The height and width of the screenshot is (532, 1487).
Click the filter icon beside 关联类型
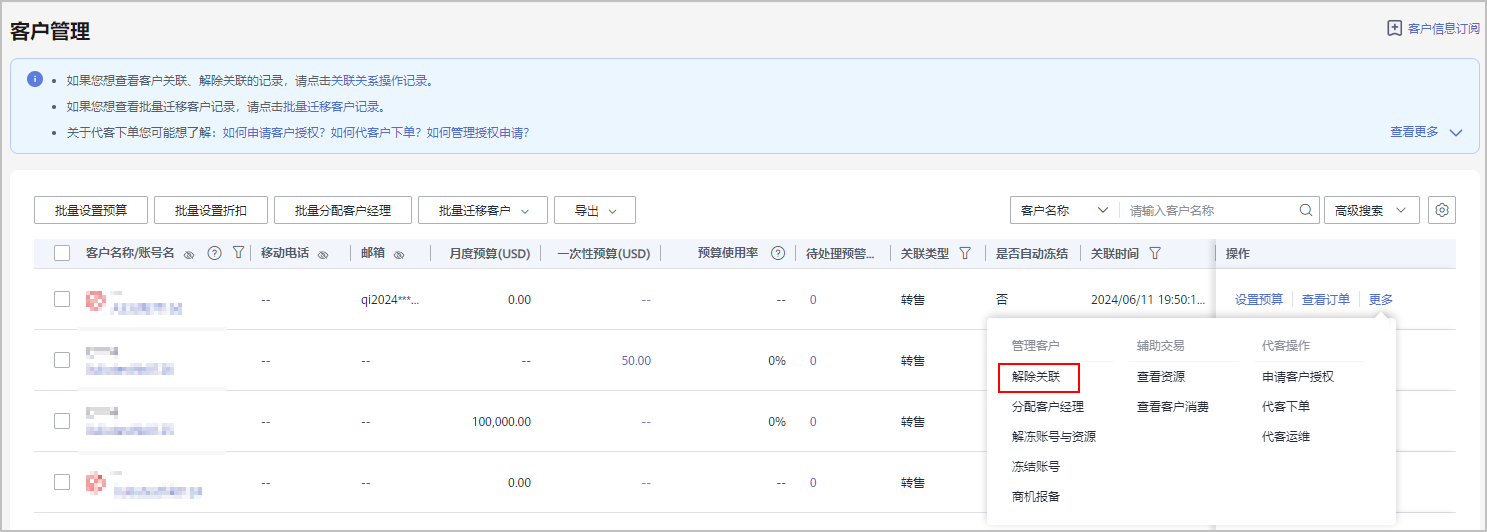click(965, 254)
